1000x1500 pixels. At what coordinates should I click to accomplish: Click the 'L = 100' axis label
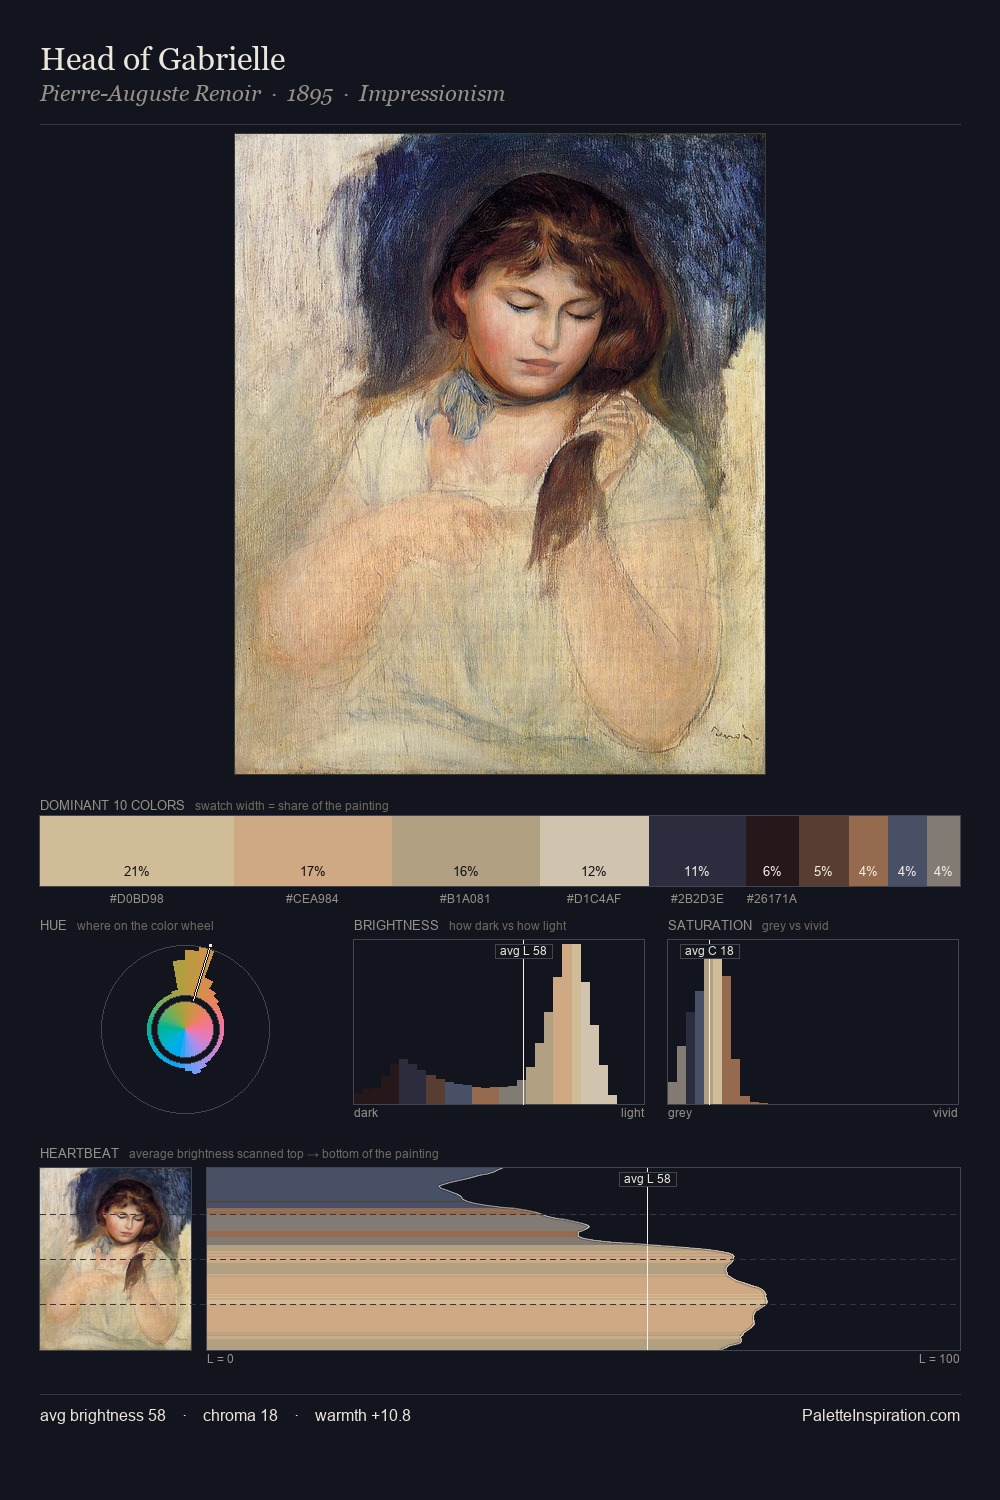pos(939,1359)
